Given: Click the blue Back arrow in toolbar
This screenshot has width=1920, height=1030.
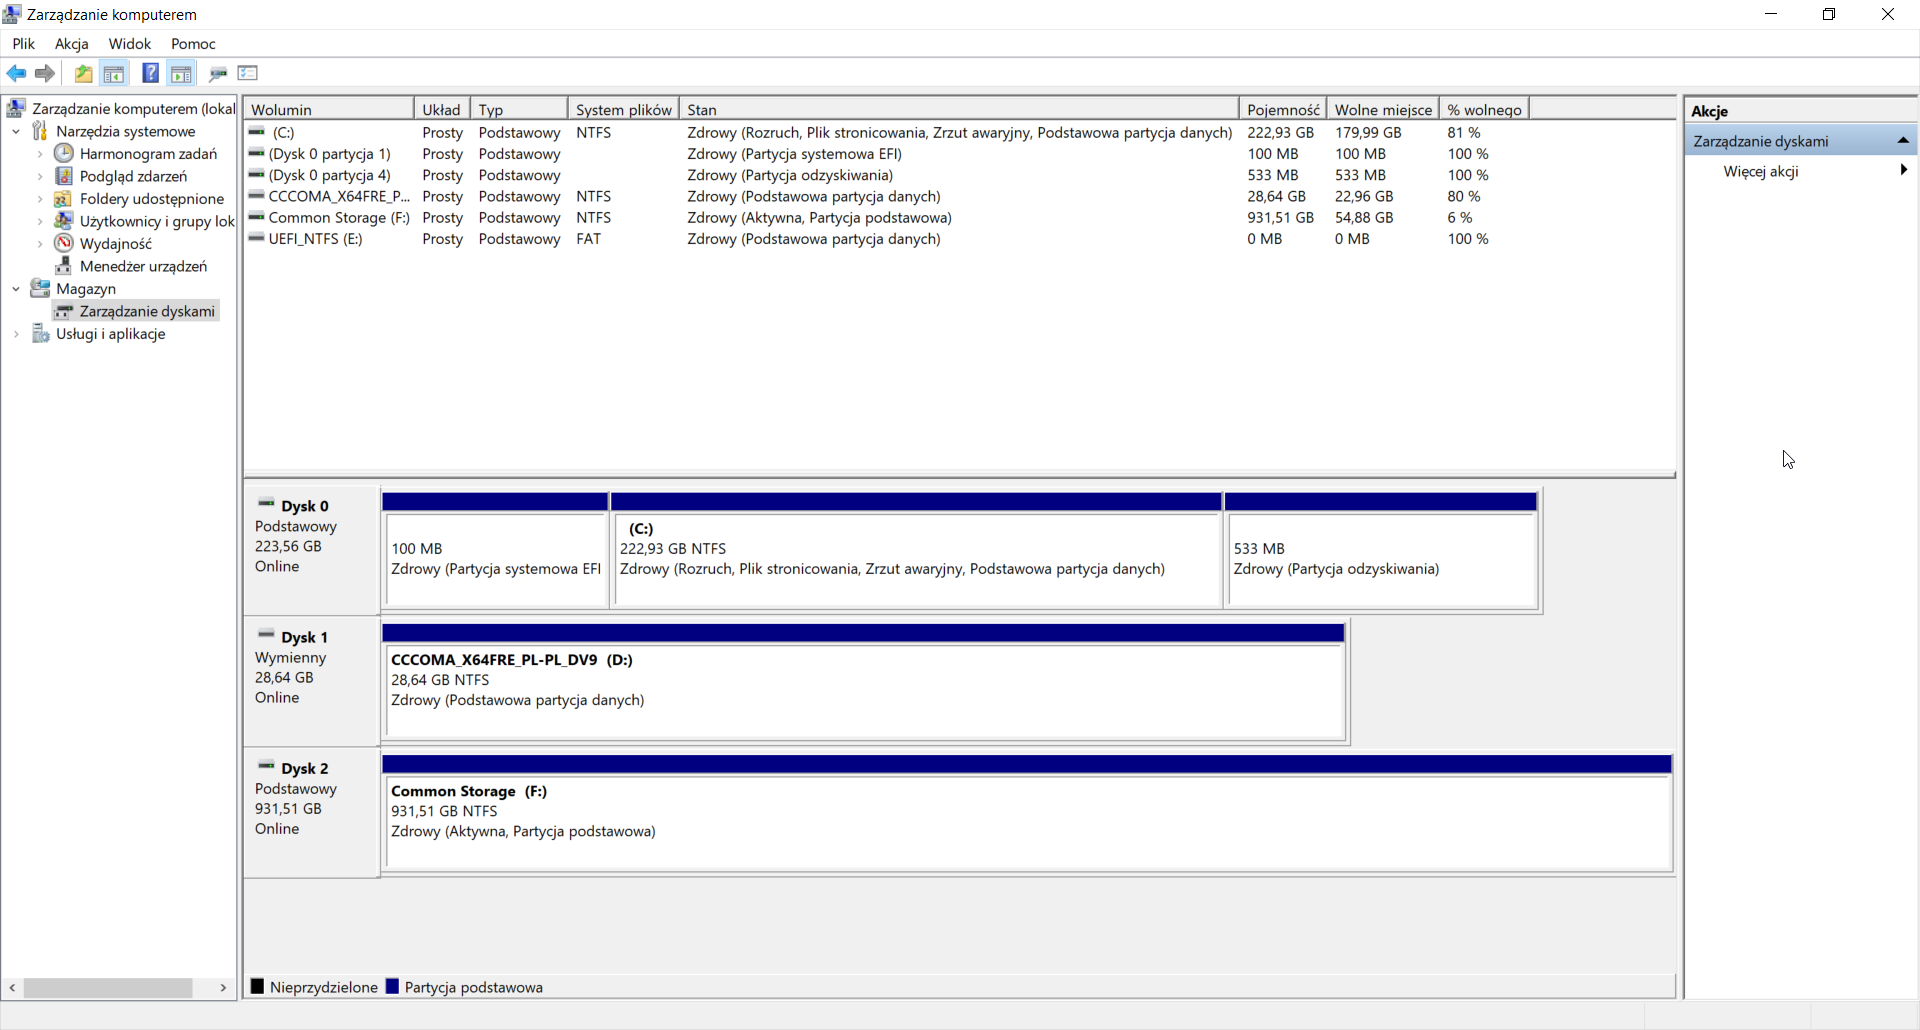Looking at the screenshot, I should click(16, 73).
